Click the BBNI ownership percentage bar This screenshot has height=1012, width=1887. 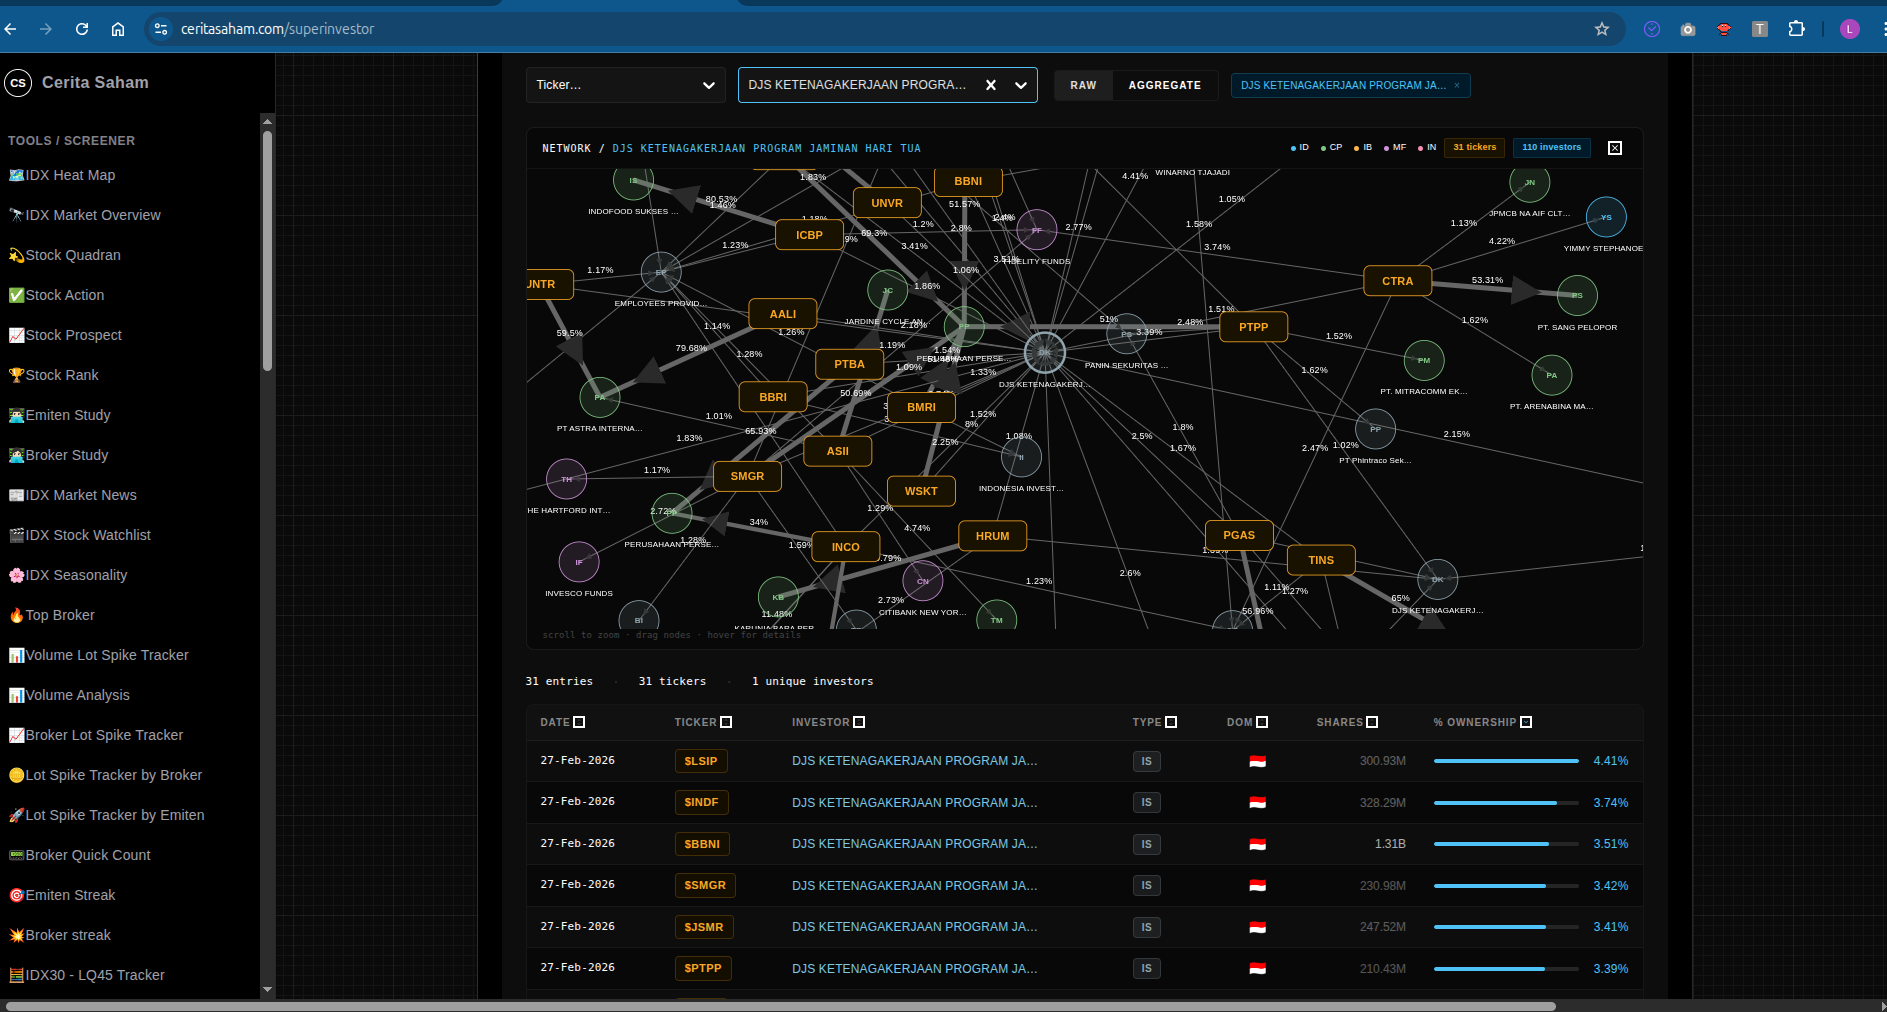click(1505, 844)
